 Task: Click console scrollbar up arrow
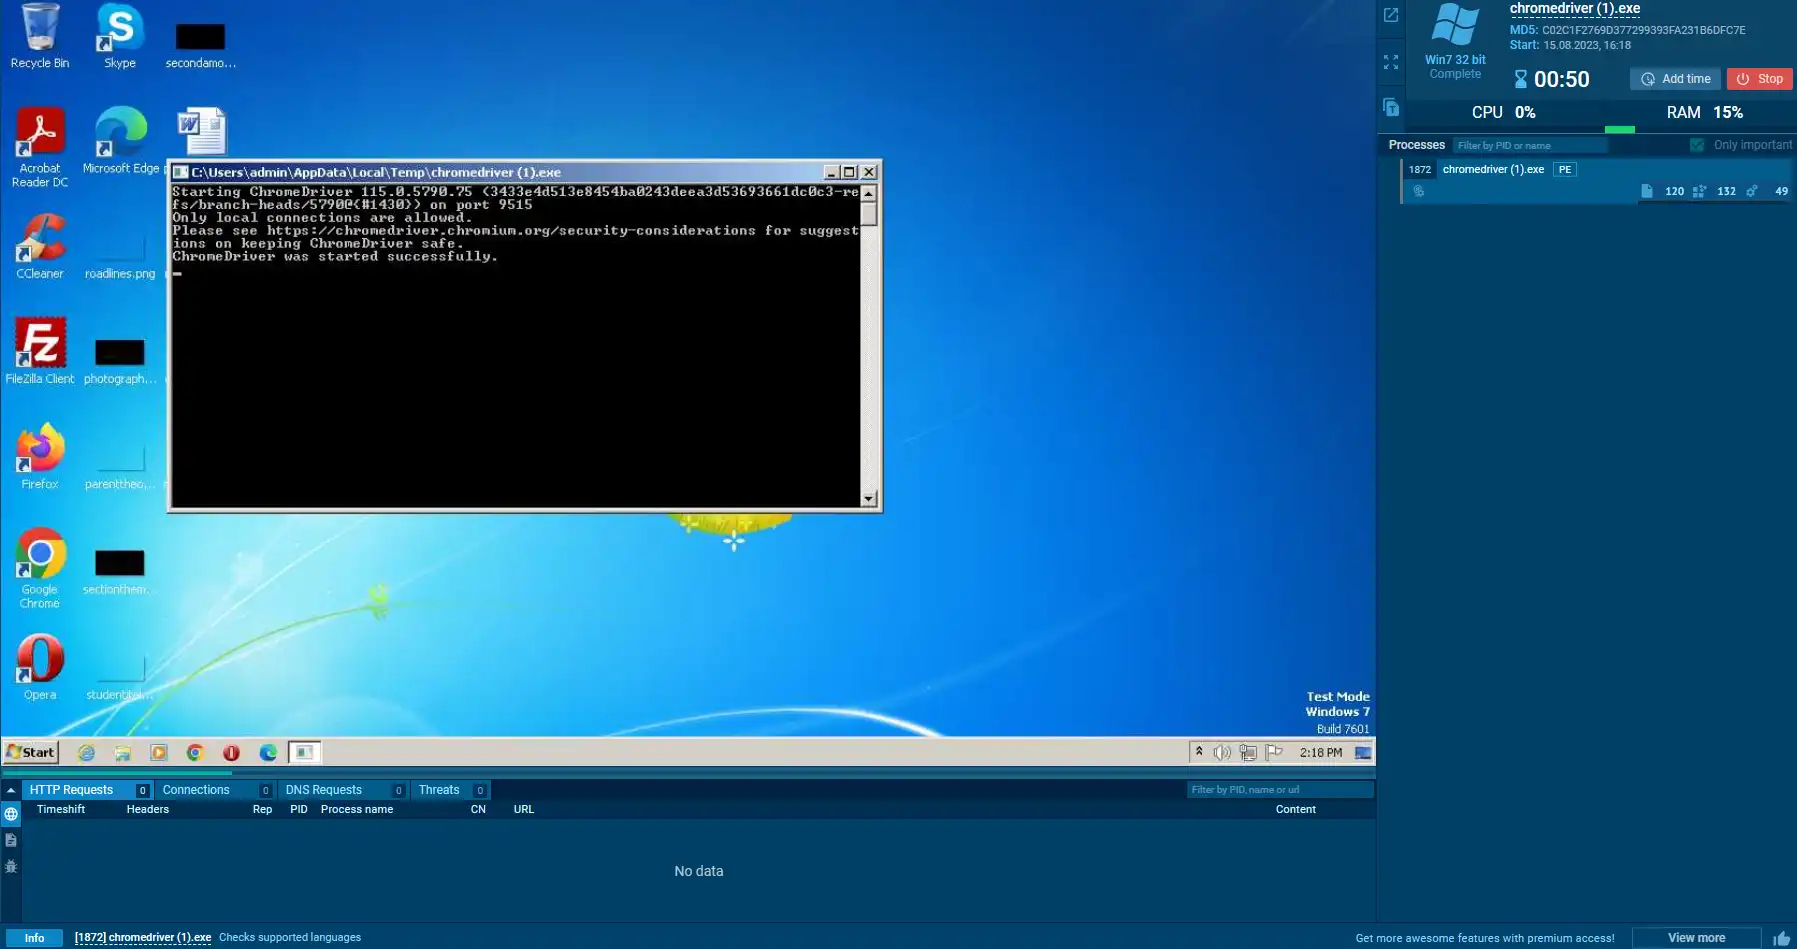point(868,193)
